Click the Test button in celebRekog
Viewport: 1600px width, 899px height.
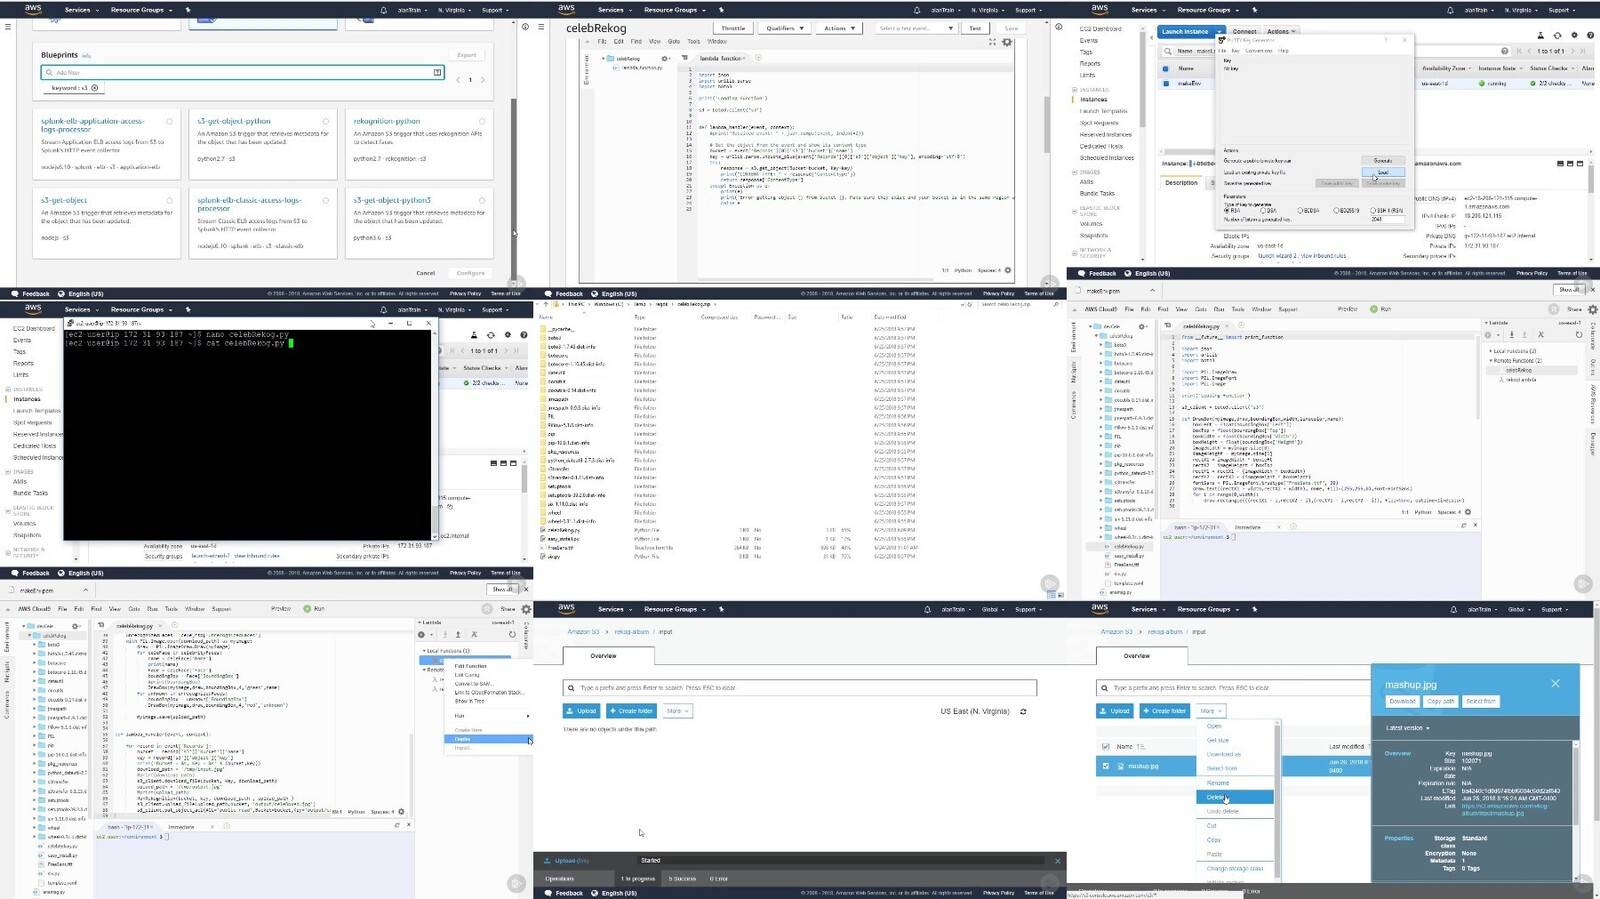click(975, 28)
